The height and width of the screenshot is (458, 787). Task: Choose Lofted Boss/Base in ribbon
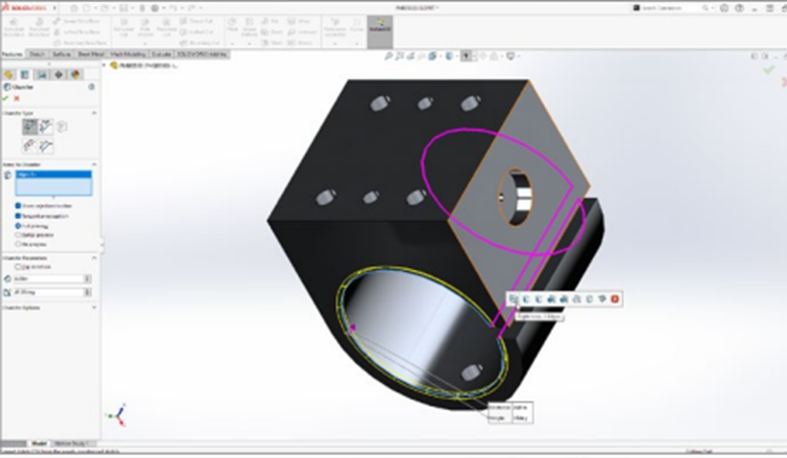77,32
